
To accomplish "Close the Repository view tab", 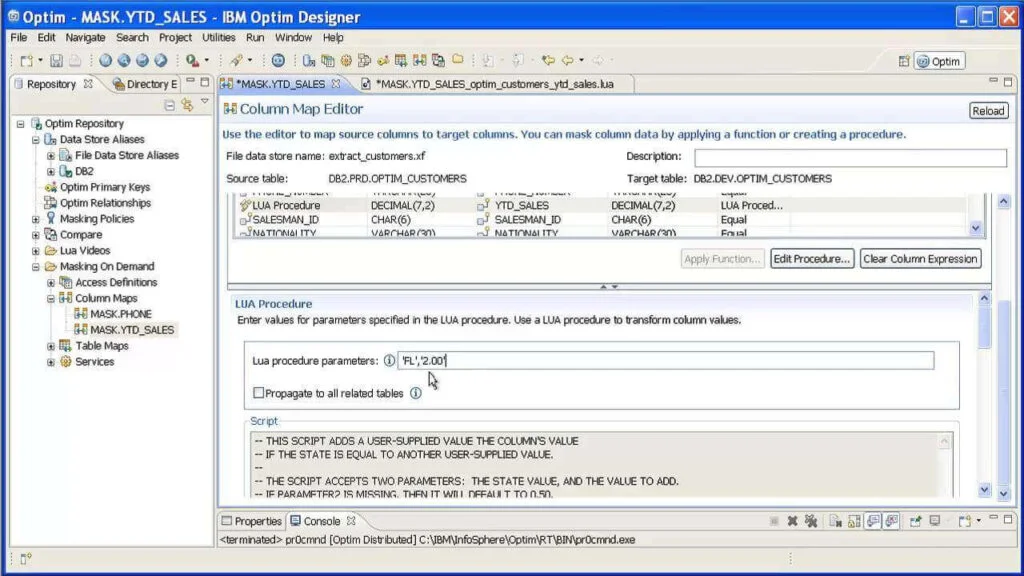I will tap(88, 84).
